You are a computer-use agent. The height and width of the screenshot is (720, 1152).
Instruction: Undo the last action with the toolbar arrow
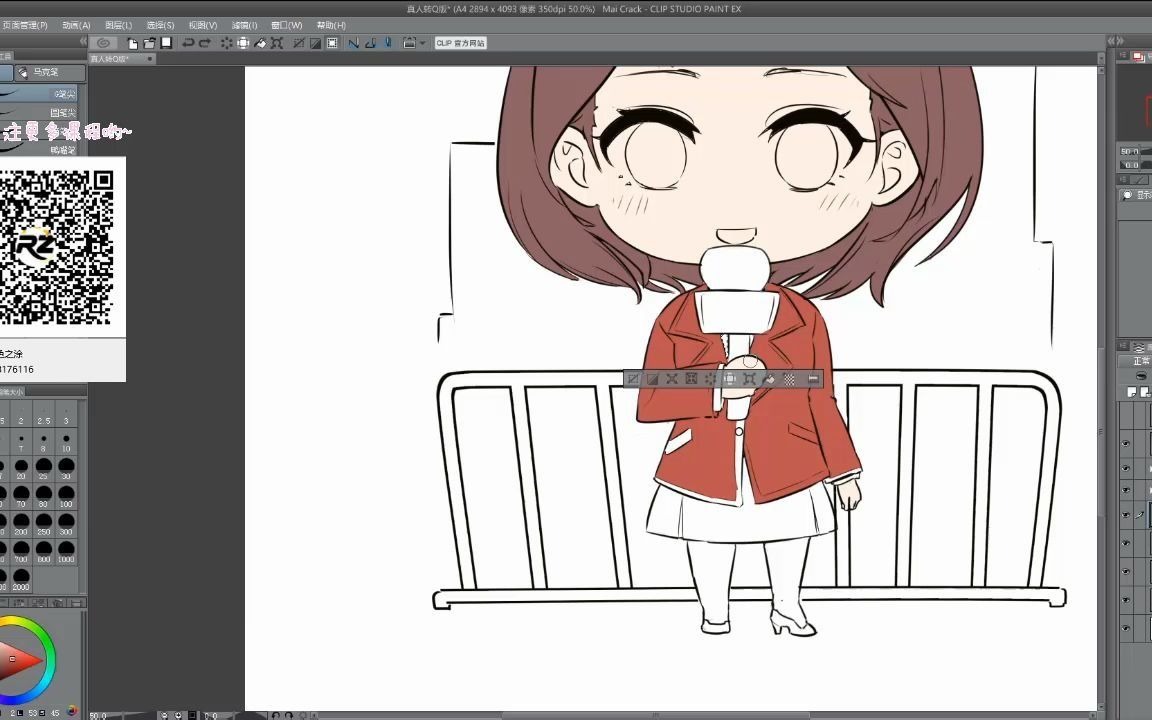point(188,43)
